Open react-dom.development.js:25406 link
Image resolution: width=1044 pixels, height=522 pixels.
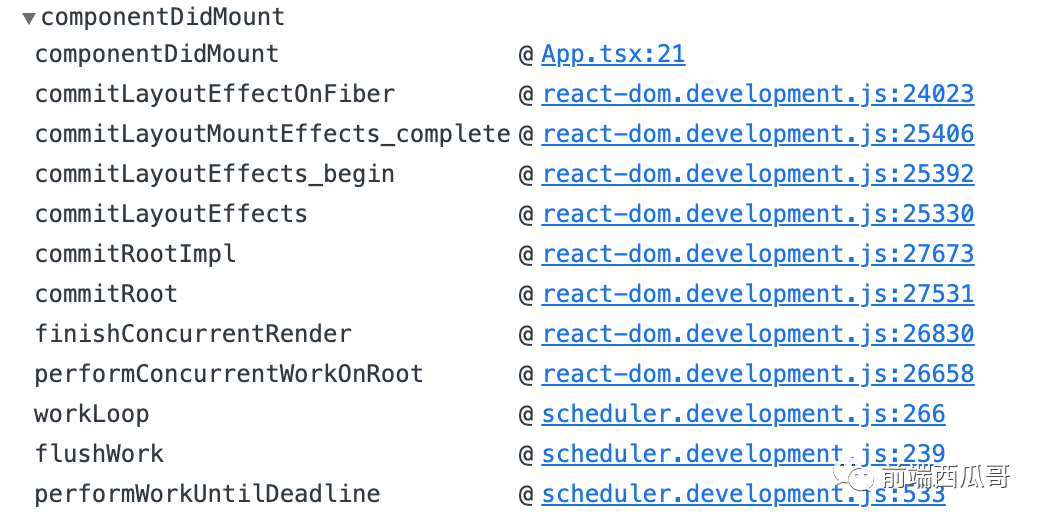[758, 134]
